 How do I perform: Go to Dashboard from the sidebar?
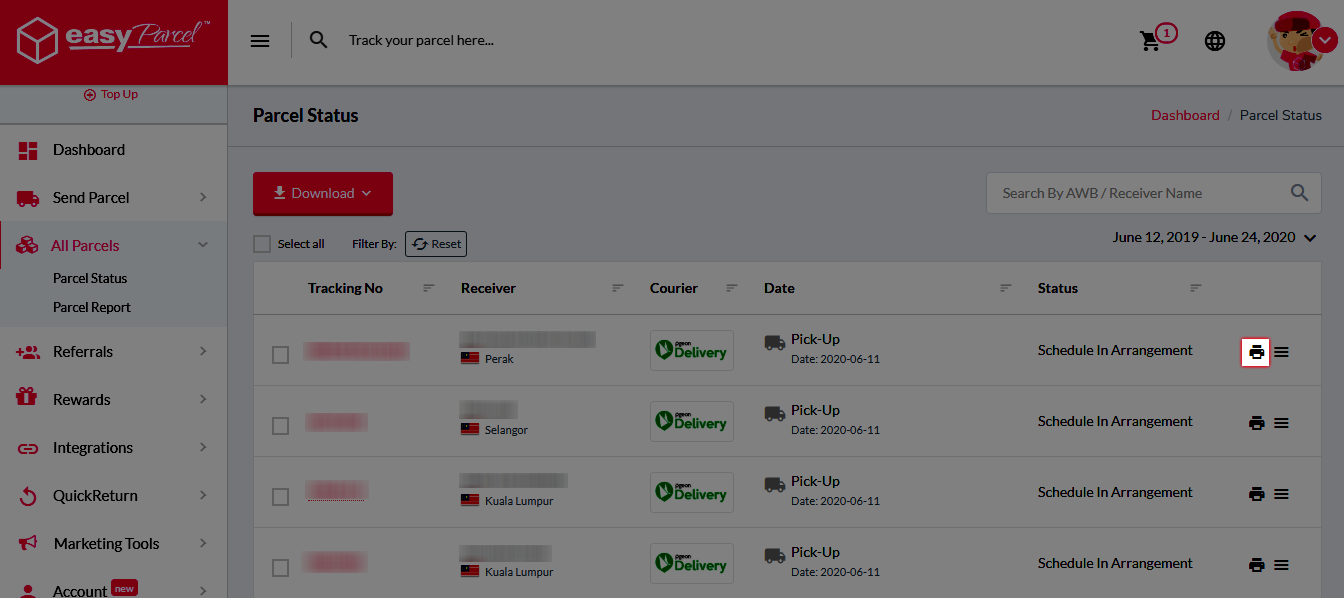click(88, 149)
